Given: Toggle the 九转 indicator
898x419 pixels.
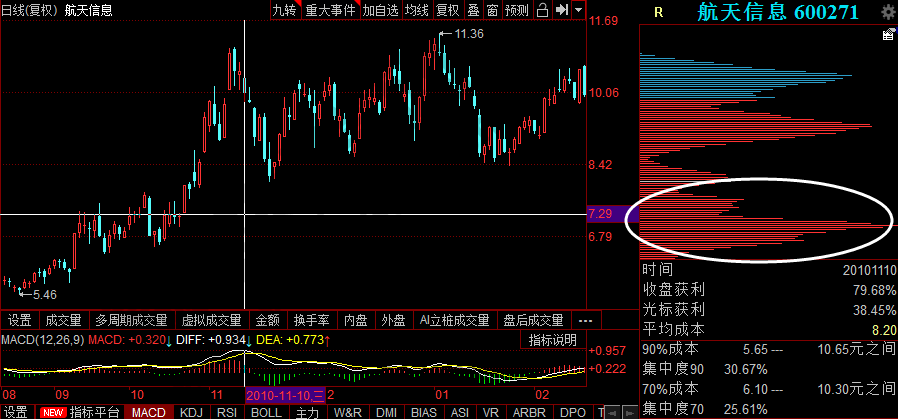Looking at the screenshot, I should coord(285,10).
